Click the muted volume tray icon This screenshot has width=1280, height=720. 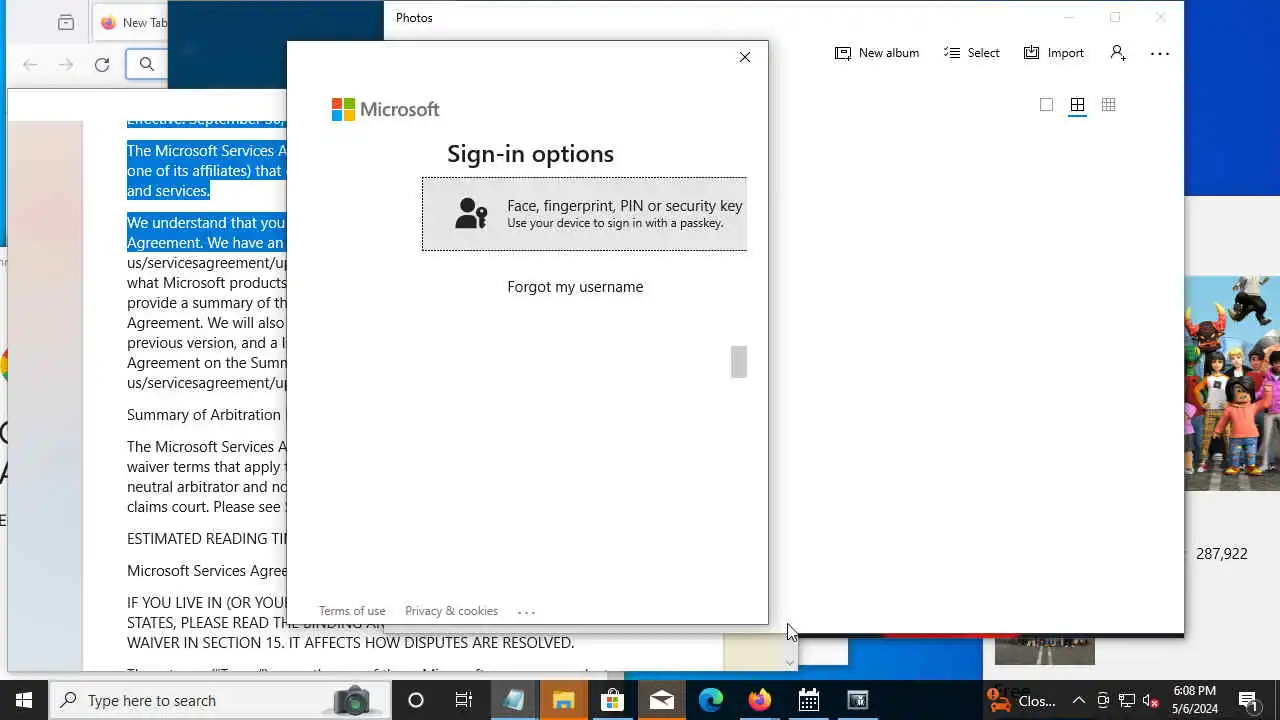coord(1150,700)
